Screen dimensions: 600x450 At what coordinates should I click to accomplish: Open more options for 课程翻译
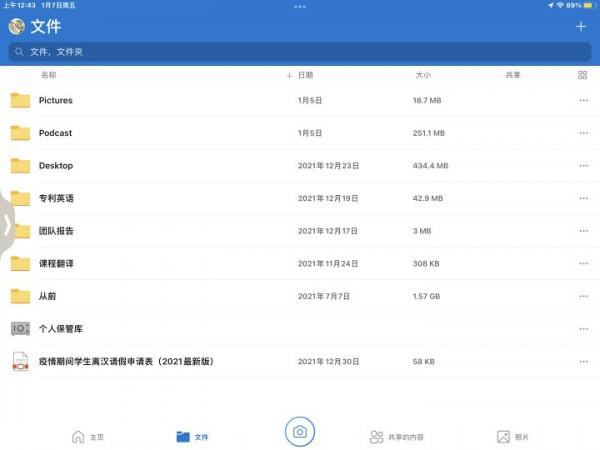[584, 264]
